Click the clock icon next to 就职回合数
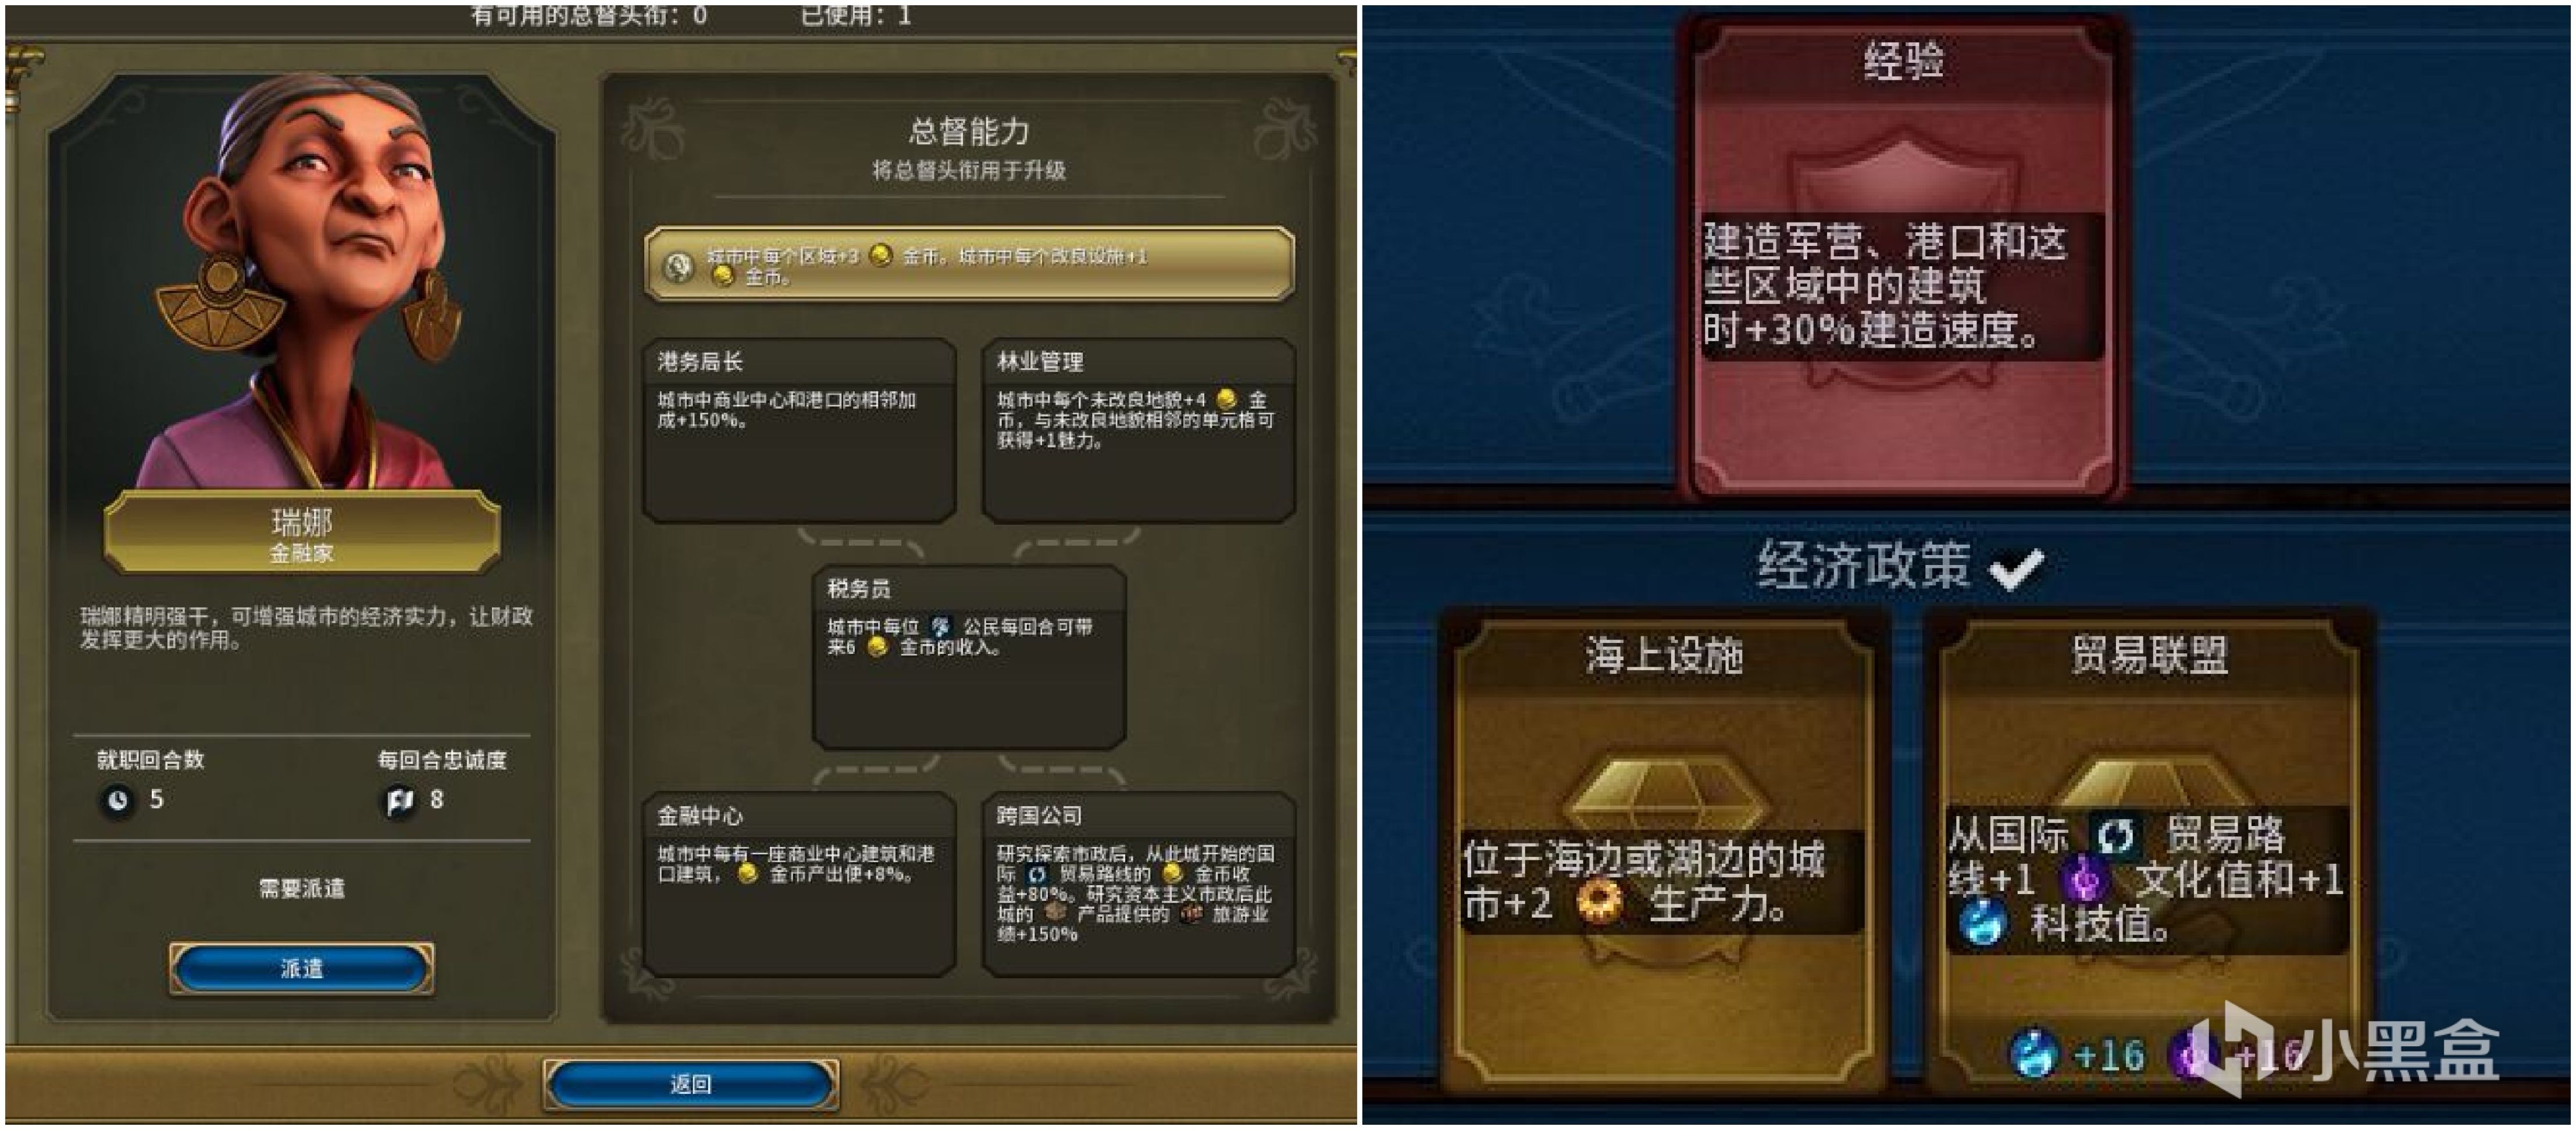The image size is (2576, 1130). [118, 800]
